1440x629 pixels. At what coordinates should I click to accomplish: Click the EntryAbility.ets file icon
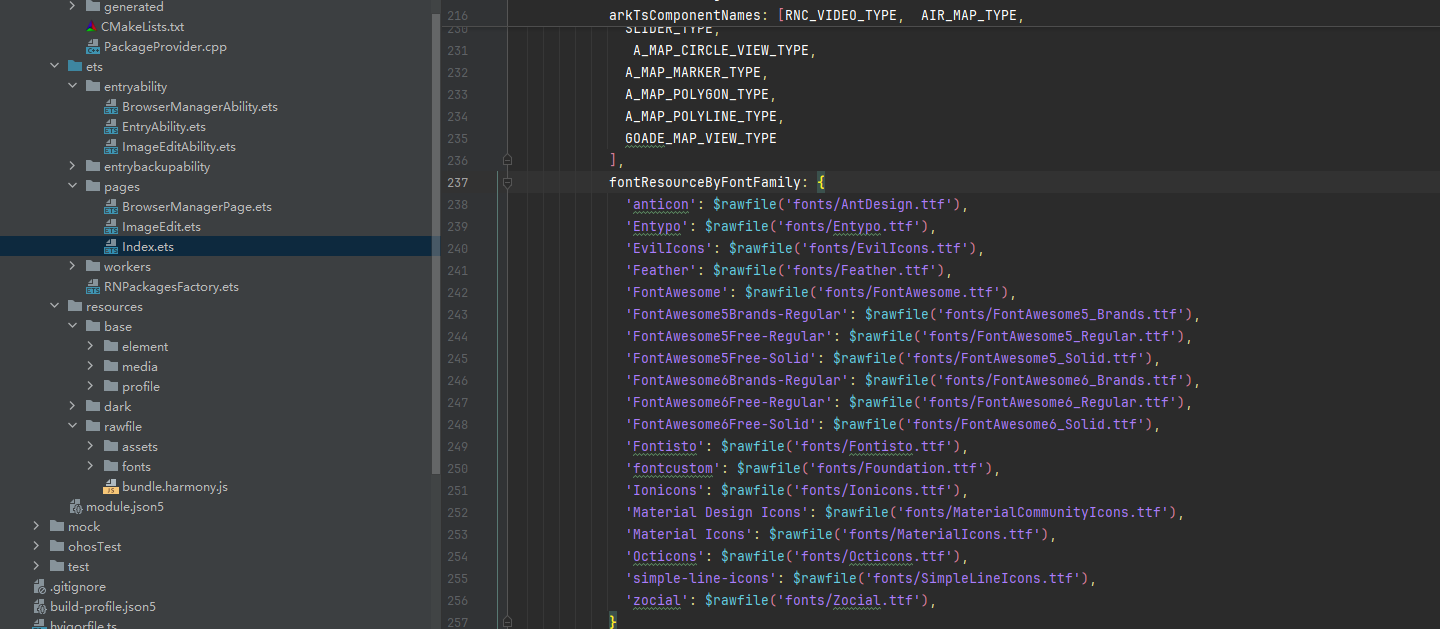(111, 127)
